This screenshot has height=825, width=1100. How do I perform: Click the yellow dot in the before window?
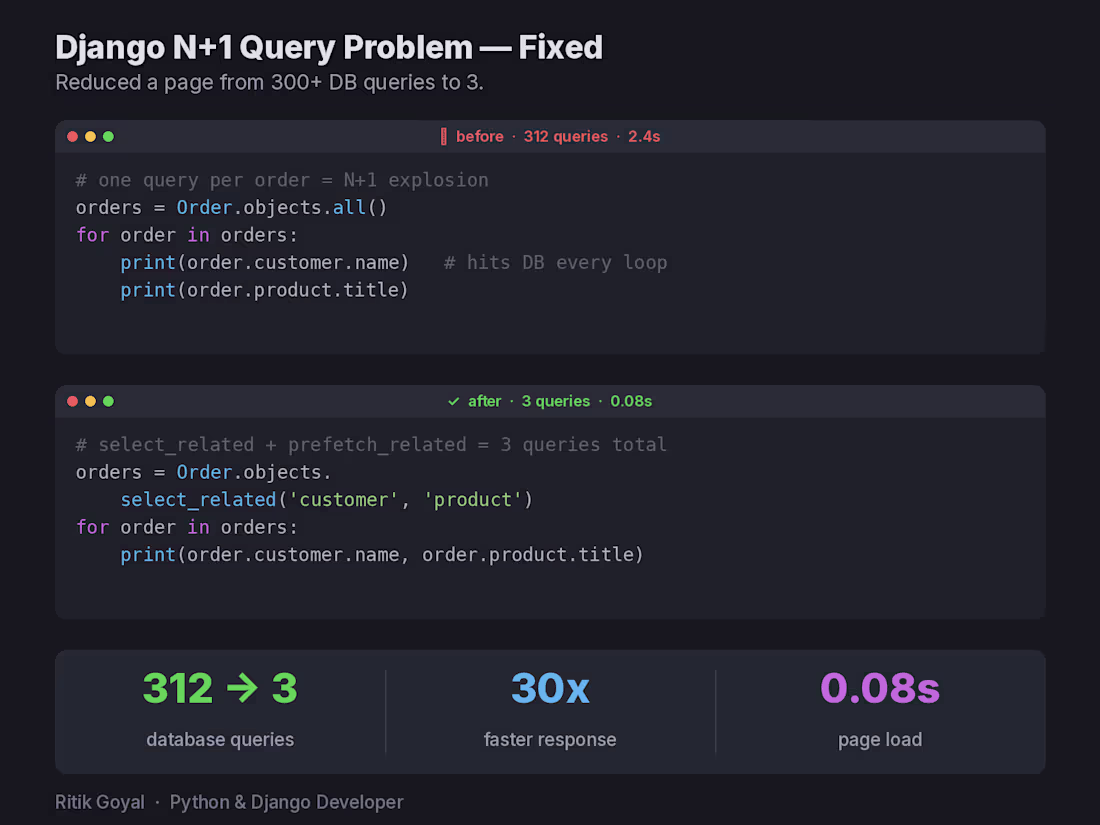click(x=90, y=137)
